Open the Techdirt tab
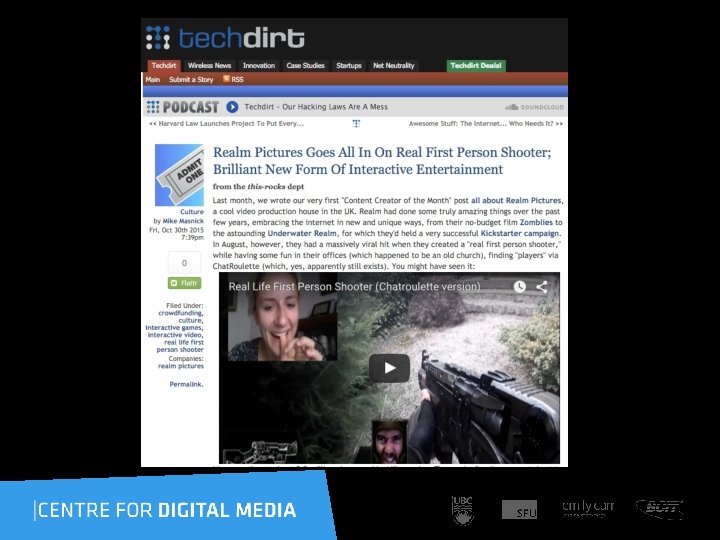720x540 pixels. point(164,66)
